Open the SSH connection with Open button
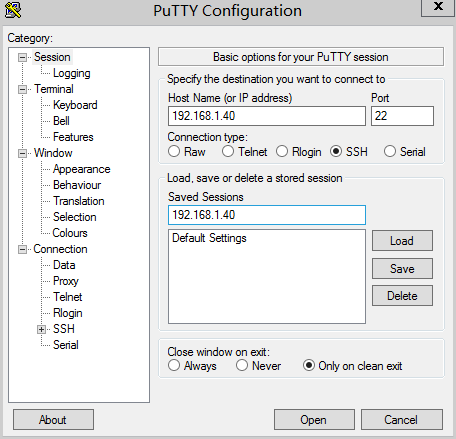The width and height of the screenshot is (456, 439). click(x=314, y=420)
